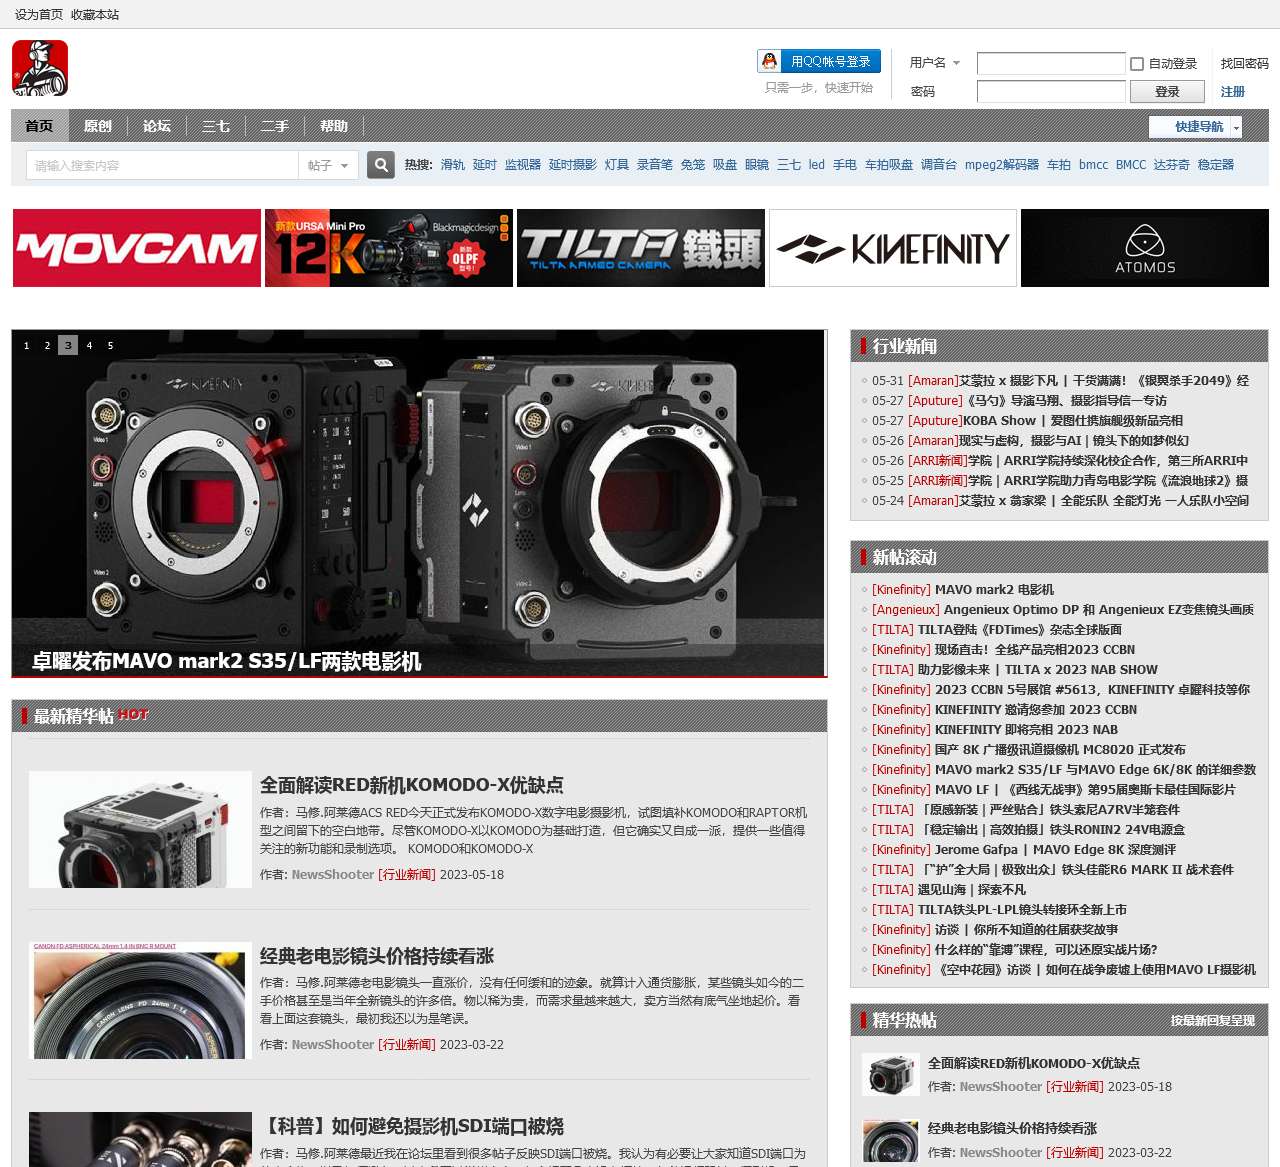Open post KINEFINITY 即将亮相 2023 NAB

point(1026,730)
